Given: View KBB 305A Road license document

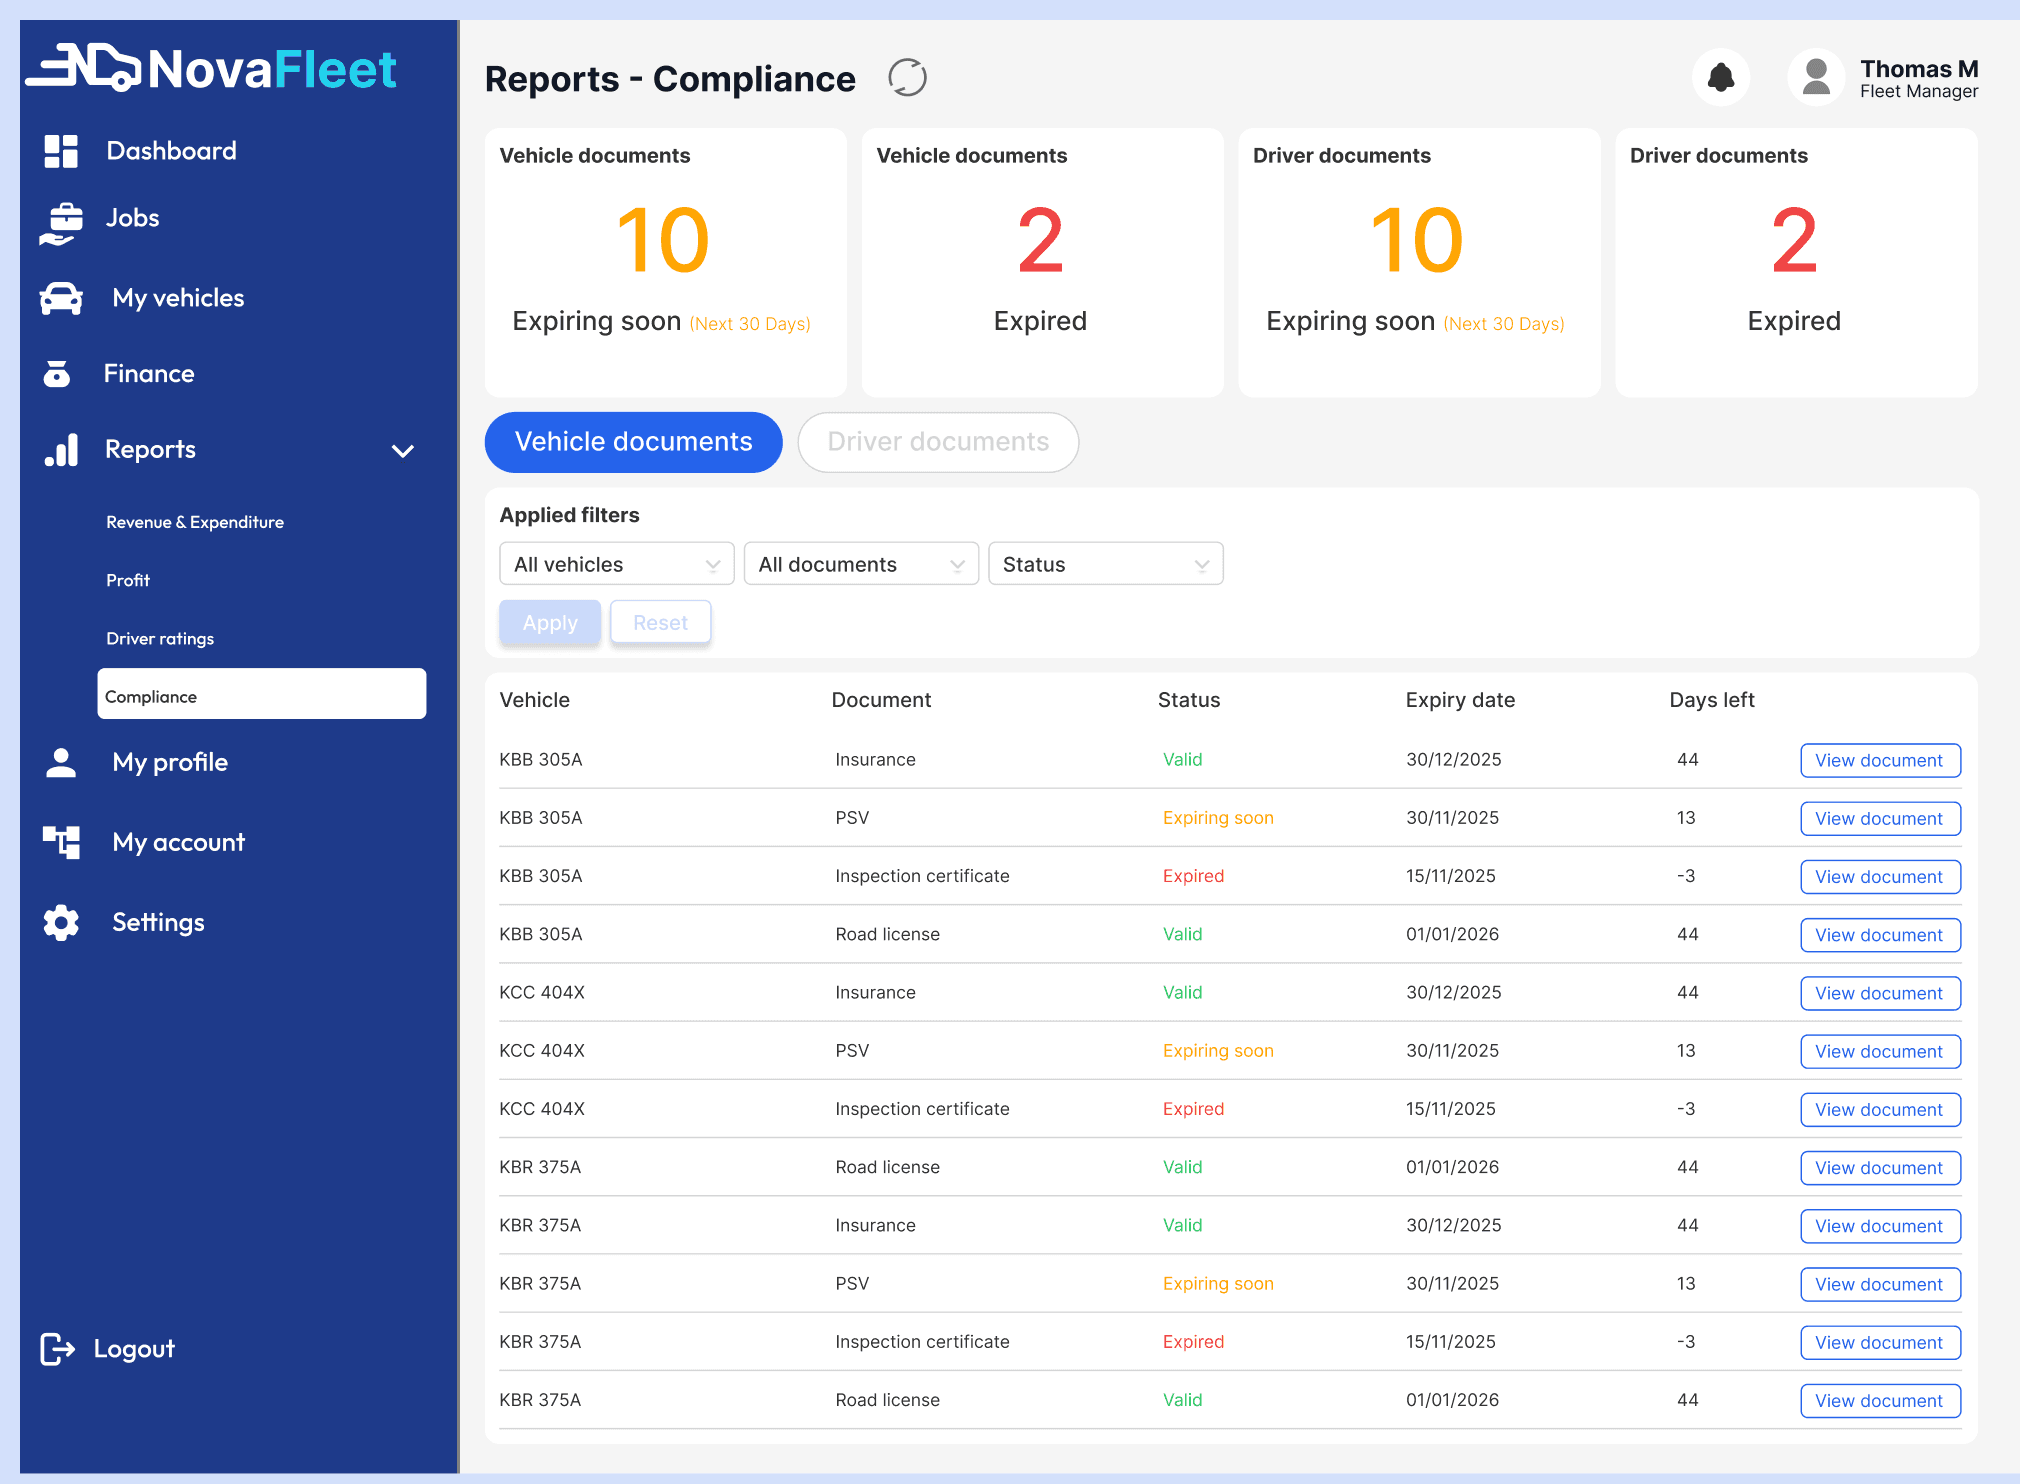Looking at the screenshot, I should pyautogui.click(x=1880, y=935).
